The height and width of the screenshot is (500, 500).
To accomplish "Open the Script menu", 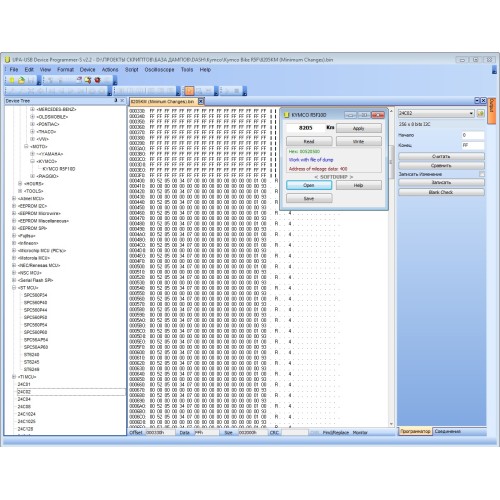I will [131, 70].
